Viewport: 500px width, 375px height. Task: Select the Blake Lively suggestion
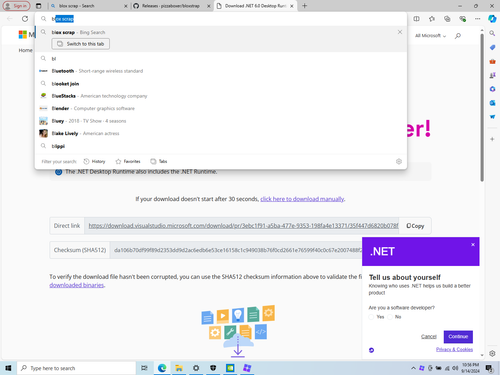(x=221, y=133)
